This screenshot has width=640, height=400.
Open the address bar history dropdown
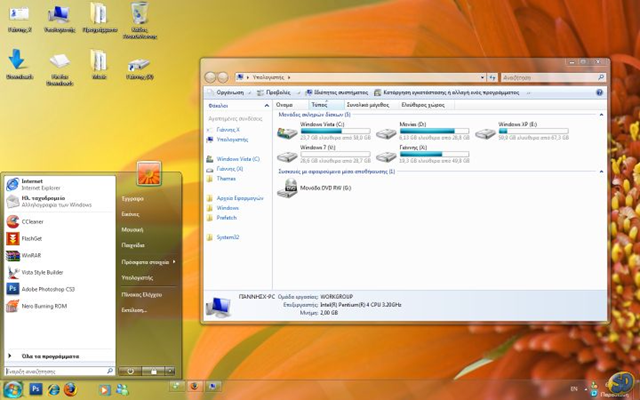pyautogui.click(x=482, y=77)
